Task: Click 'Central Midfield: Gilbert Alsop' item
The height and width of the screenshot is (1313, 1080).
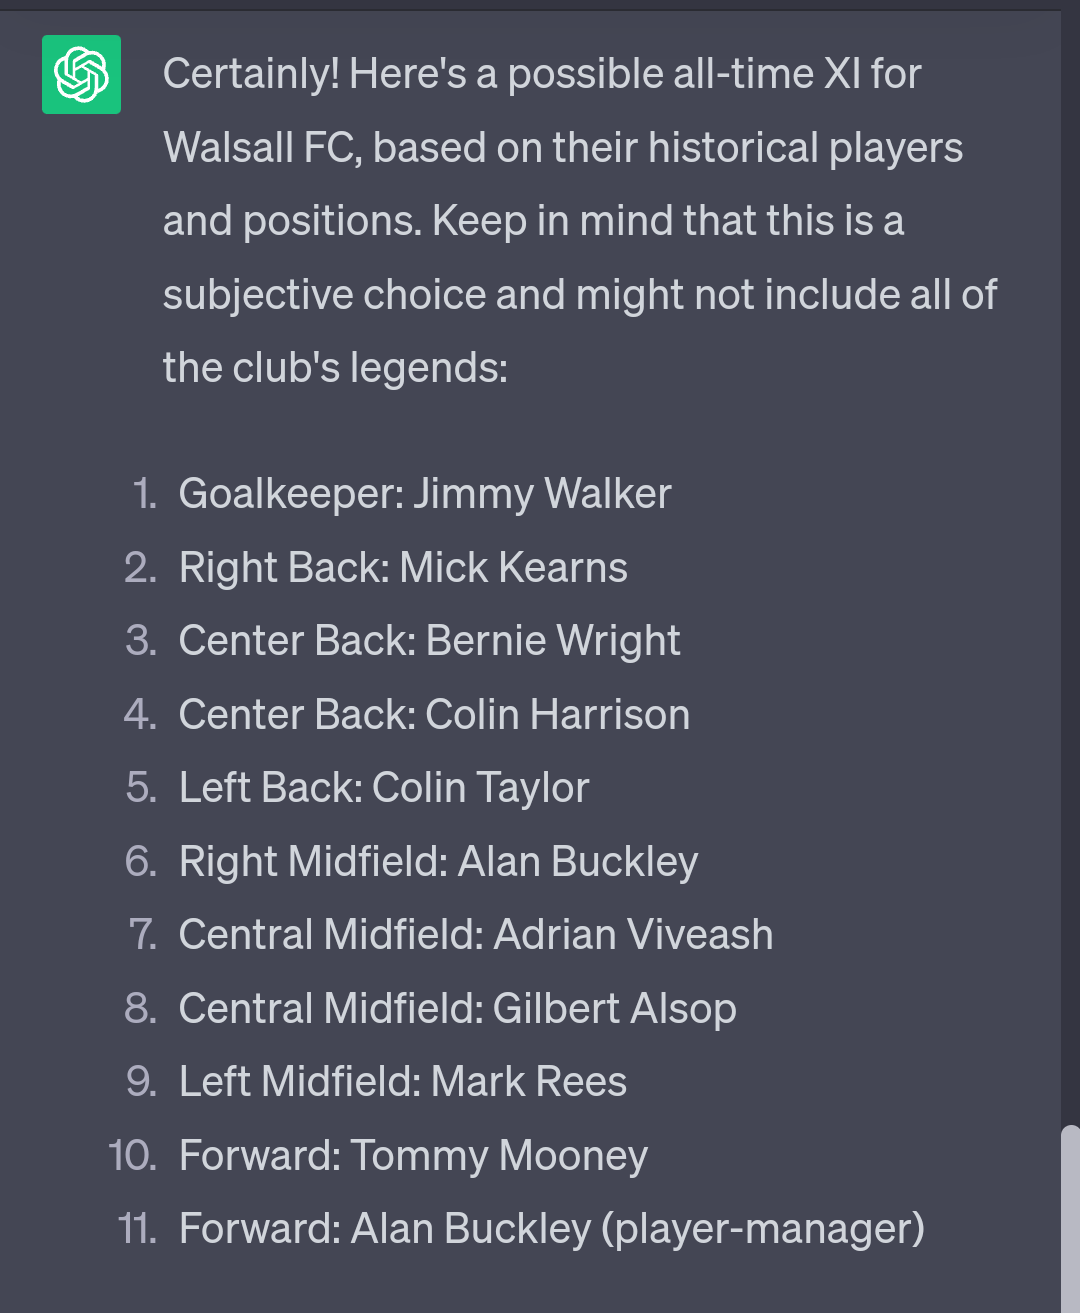Action: pos(457,1009)
